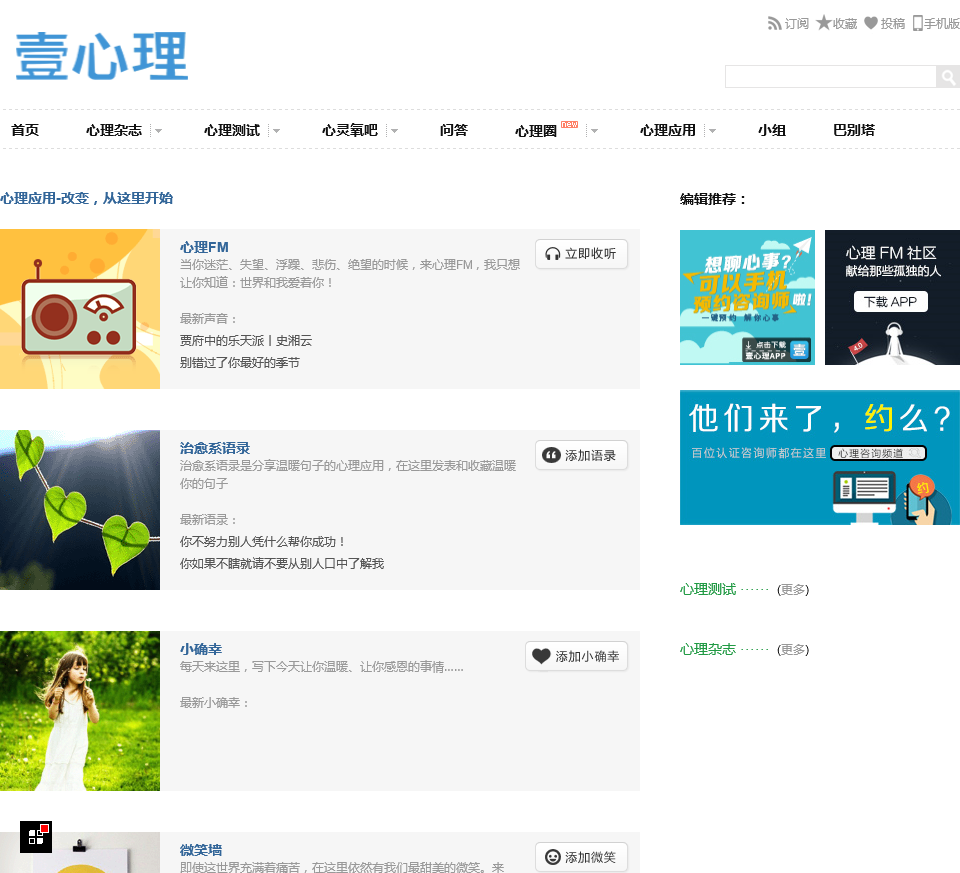Screen dimensions: 960x873
Task: Expand the 心理圈 dropdown arrow
Action: tap(594, 130)
